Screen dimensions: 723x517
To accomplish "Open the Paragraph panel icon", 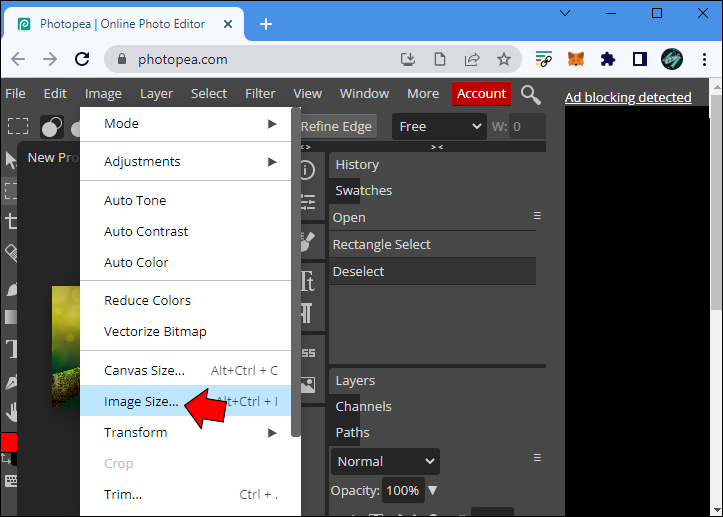I will pos(307,314).
